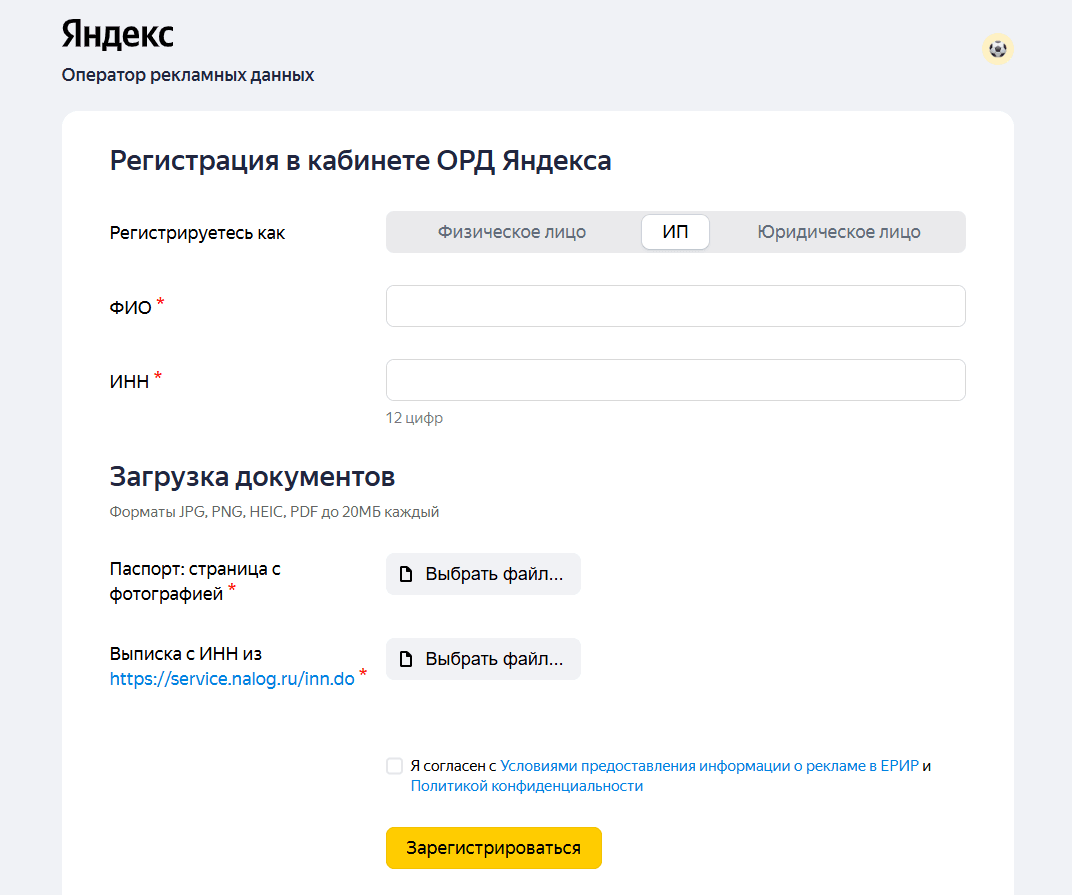Choose file for ИНН extract
This screenshot has height=895, width=1072.
point(483,658)
